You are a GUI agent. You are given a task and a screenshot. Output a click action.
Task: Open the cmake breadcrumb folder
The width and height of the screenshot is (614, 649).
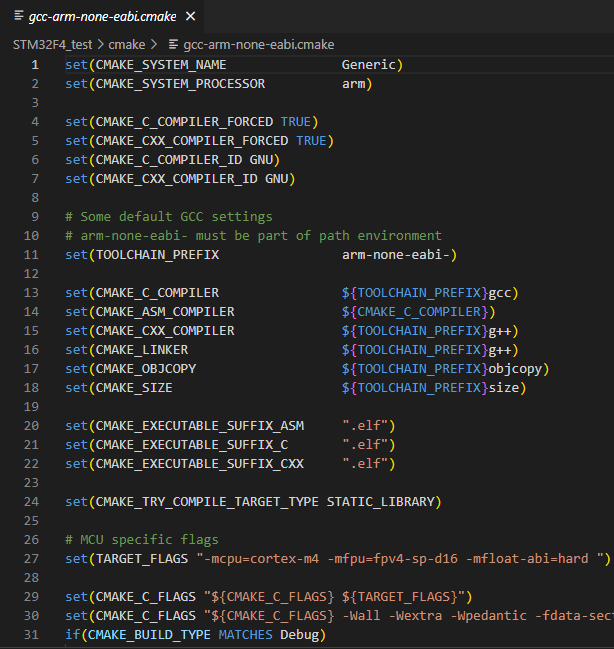127,45
